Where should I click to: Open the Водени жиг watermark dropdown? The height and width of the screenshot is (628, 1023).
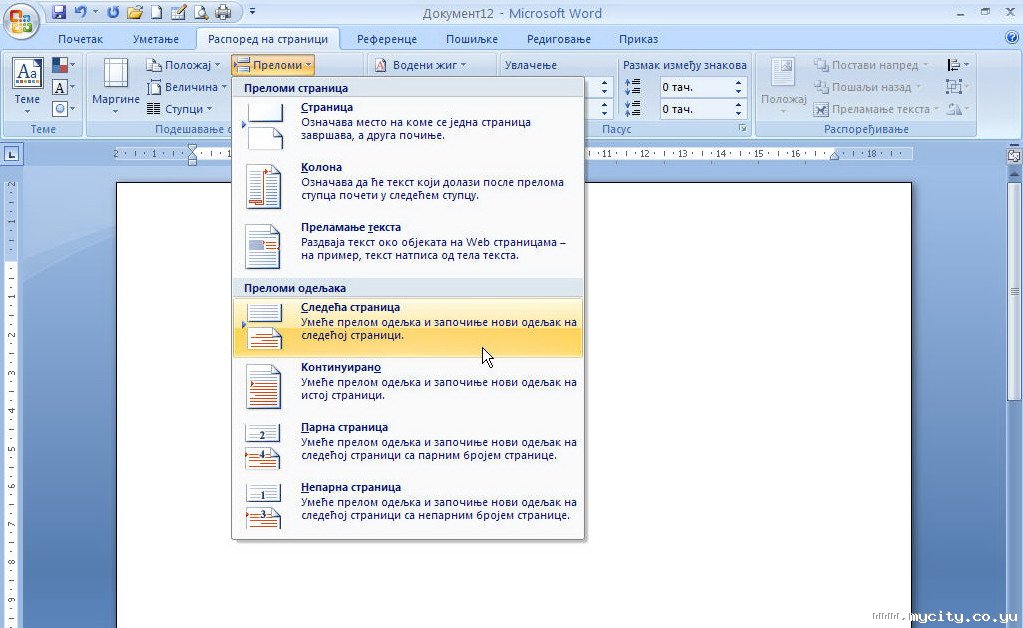click(x=421, y=65)
